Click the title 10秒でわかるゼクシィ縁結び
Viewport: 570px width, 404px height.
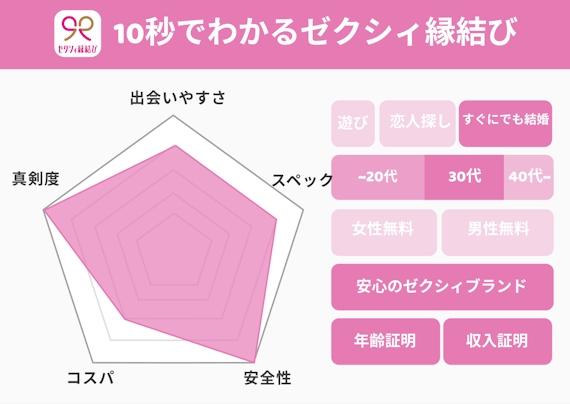point(315,32)
